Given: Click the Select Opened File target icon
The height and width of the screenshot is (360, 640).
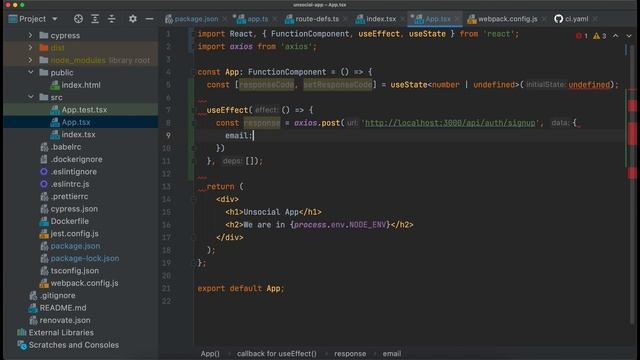Looking at the screenshot, I should pos(78,19).
